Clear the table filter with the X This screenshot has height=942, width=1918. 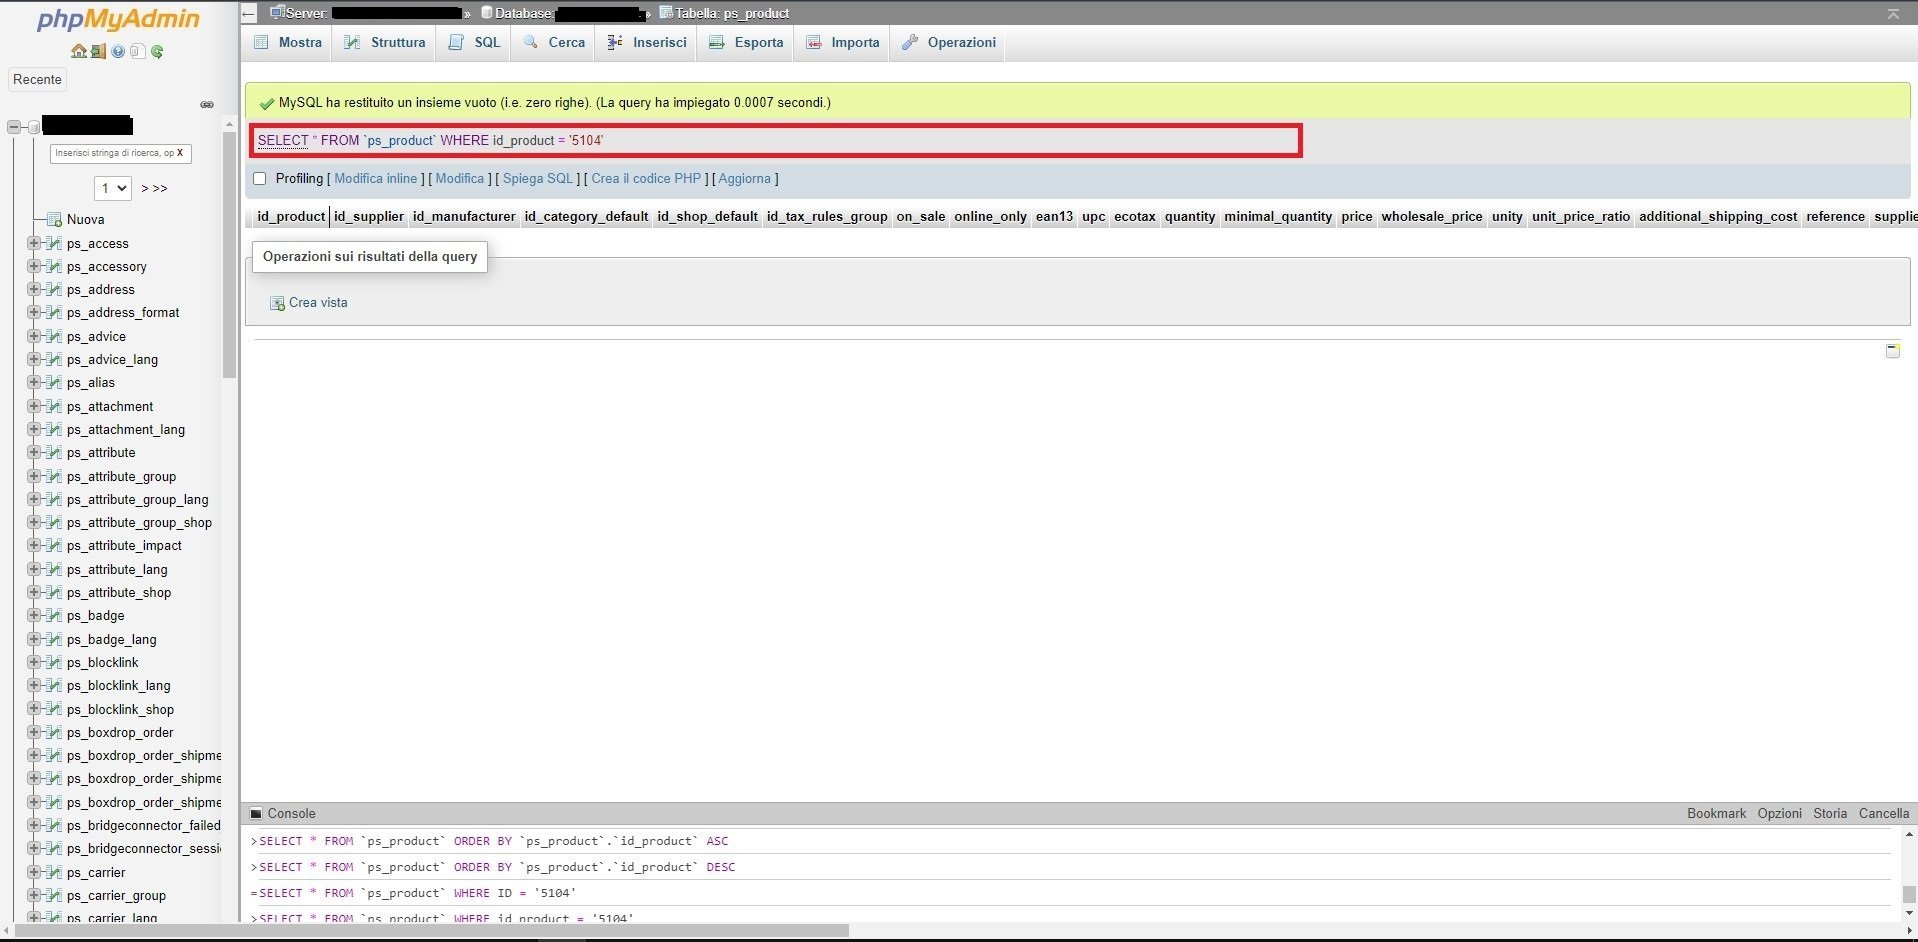(x=180, y=153)
